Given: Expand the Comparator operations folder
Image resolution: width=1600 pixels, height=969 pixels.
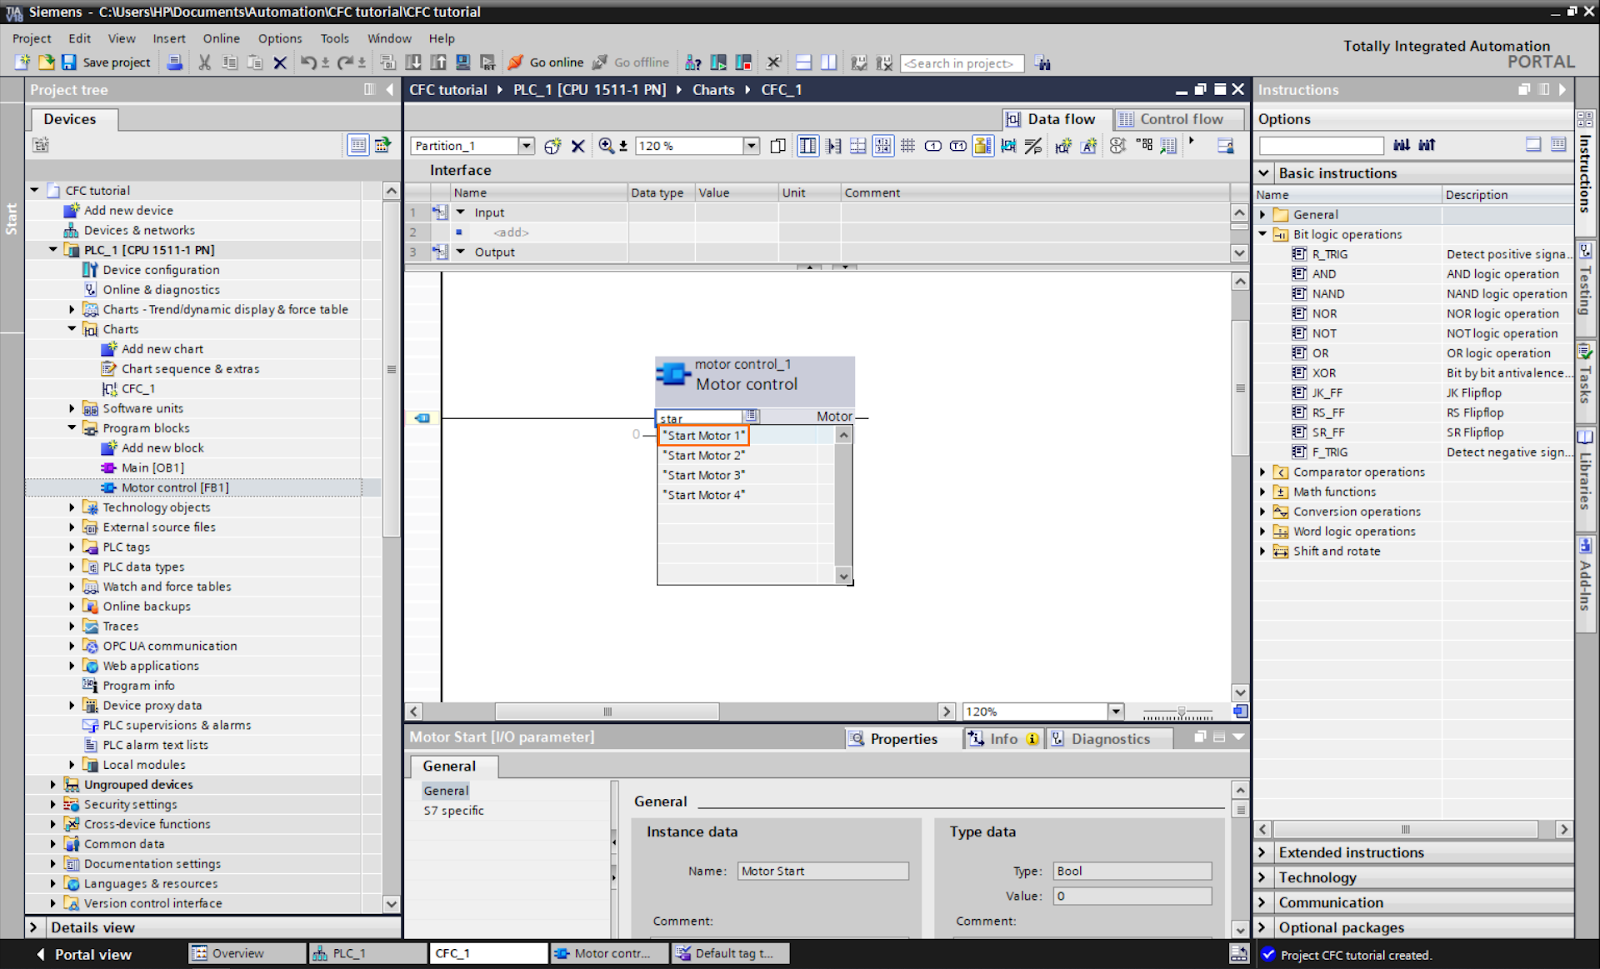Looking at the screenshot, I should (x=1263, y=472).
